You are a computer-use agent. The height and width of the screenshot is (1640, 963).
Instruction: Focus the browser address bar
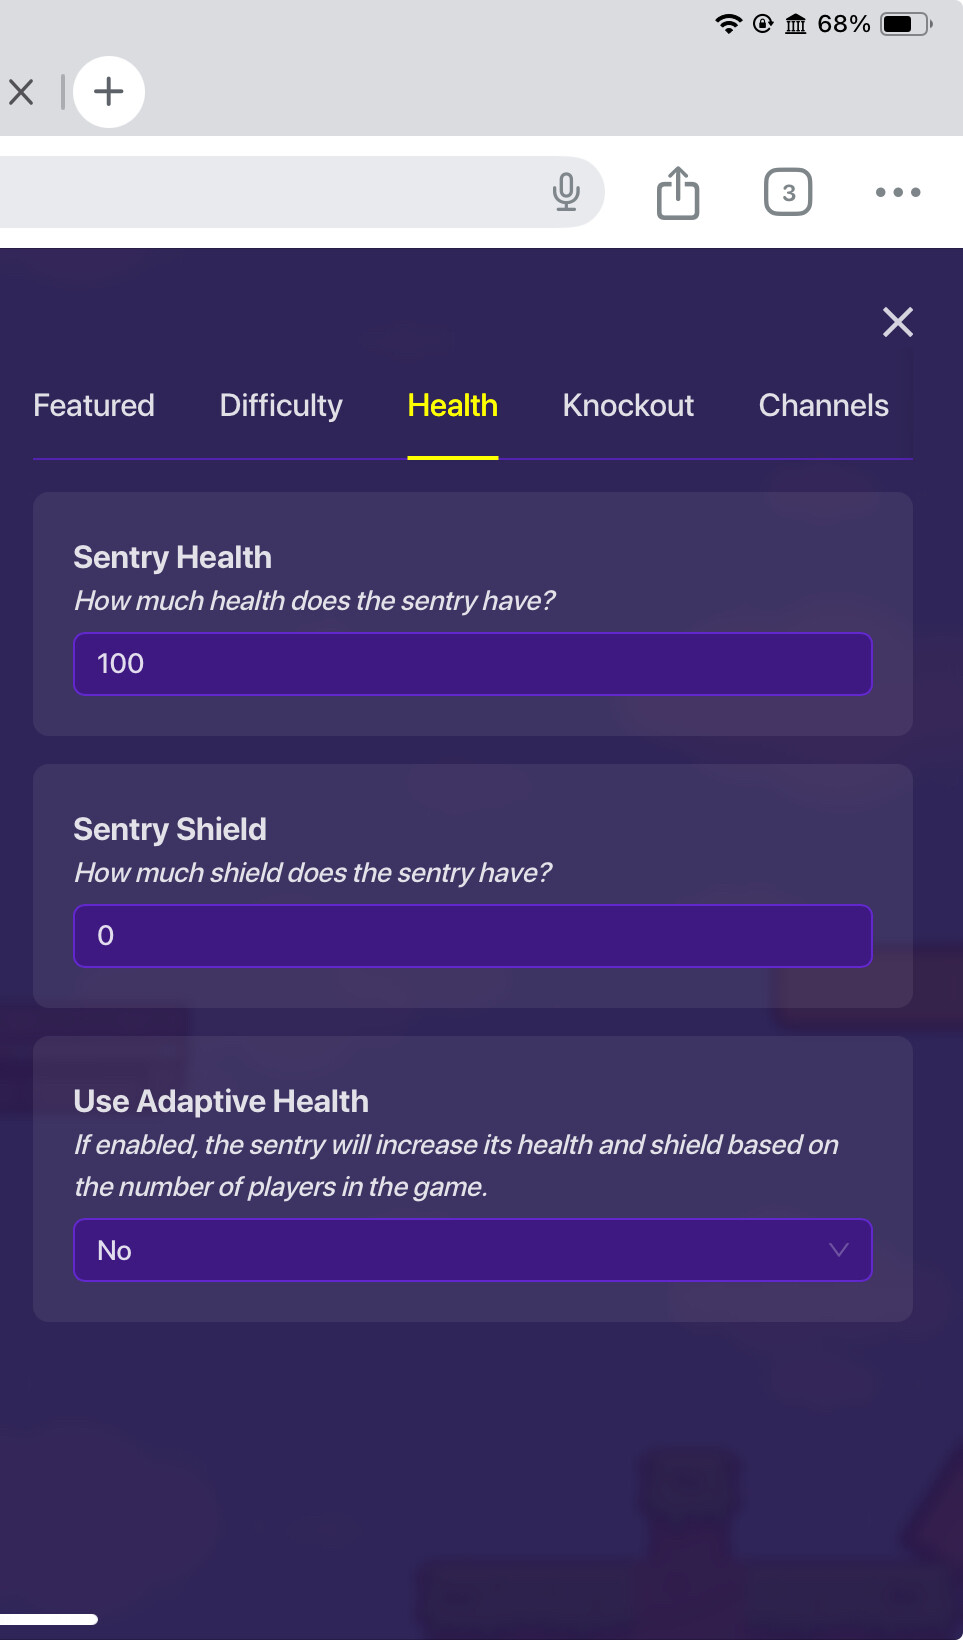(x=270, y=192)
